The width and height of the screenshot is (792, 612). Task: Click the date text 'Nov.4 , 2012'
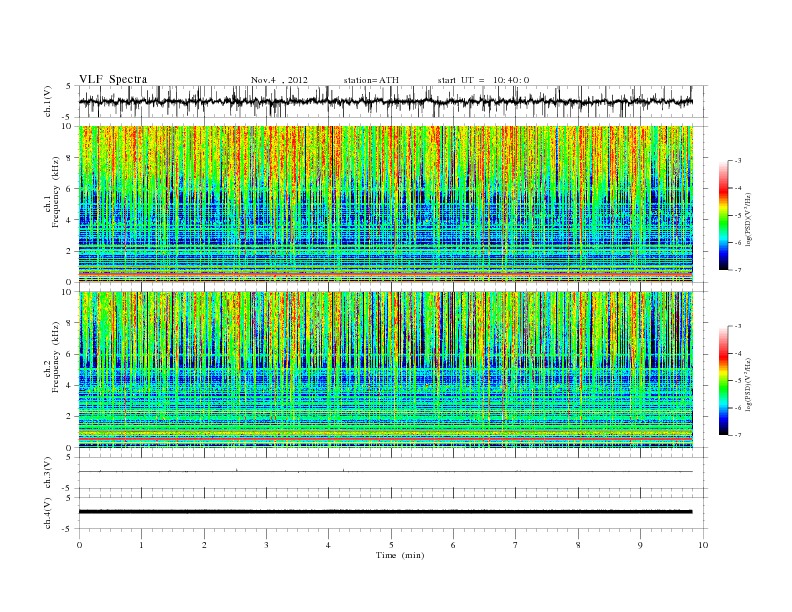pos(279,80)
